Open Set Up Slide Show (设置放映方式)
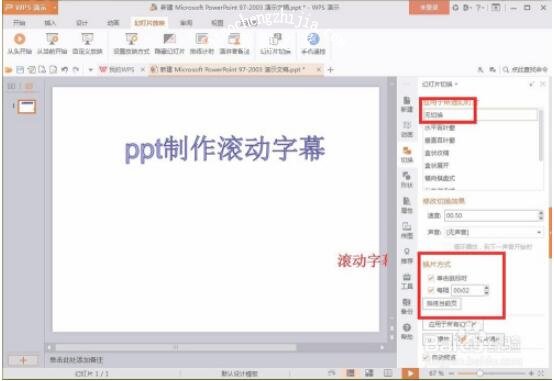Viewport: 554px width, 381px height. 131,43
